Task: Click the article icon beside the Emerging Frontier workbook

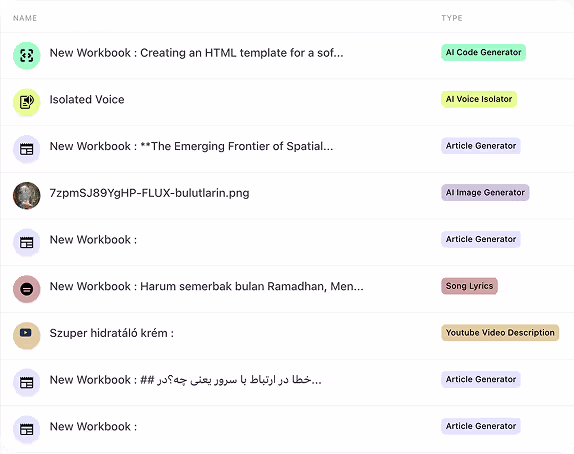Action: 27,149
